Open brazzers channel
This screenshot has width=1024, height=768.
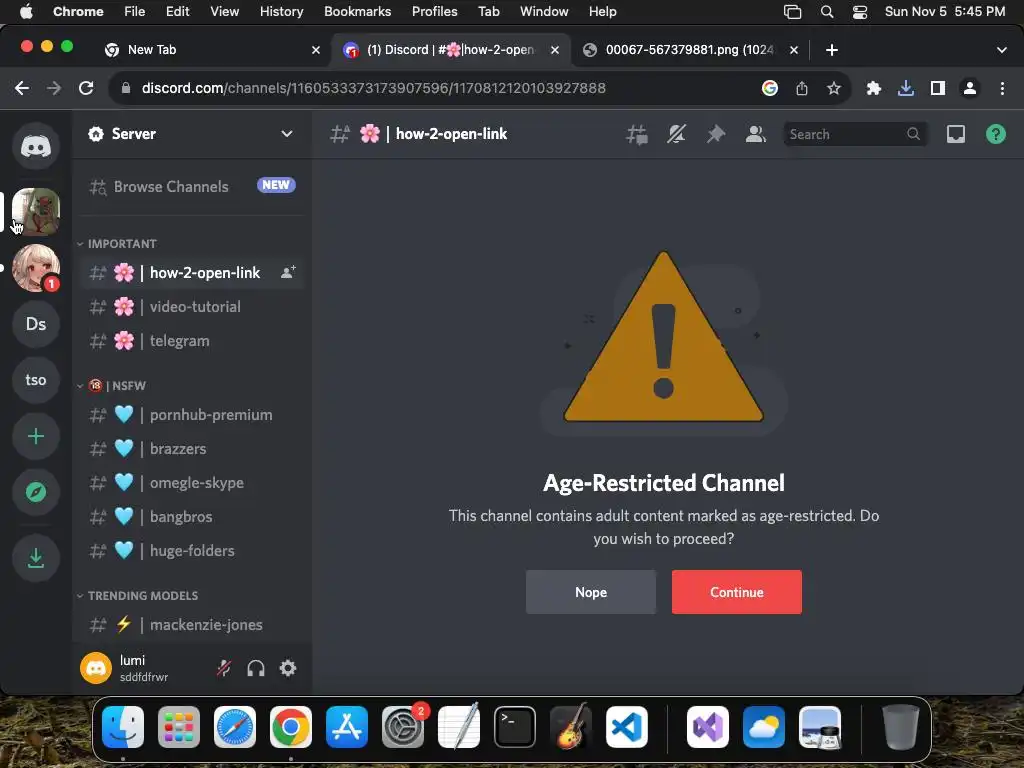pos(191,449)
